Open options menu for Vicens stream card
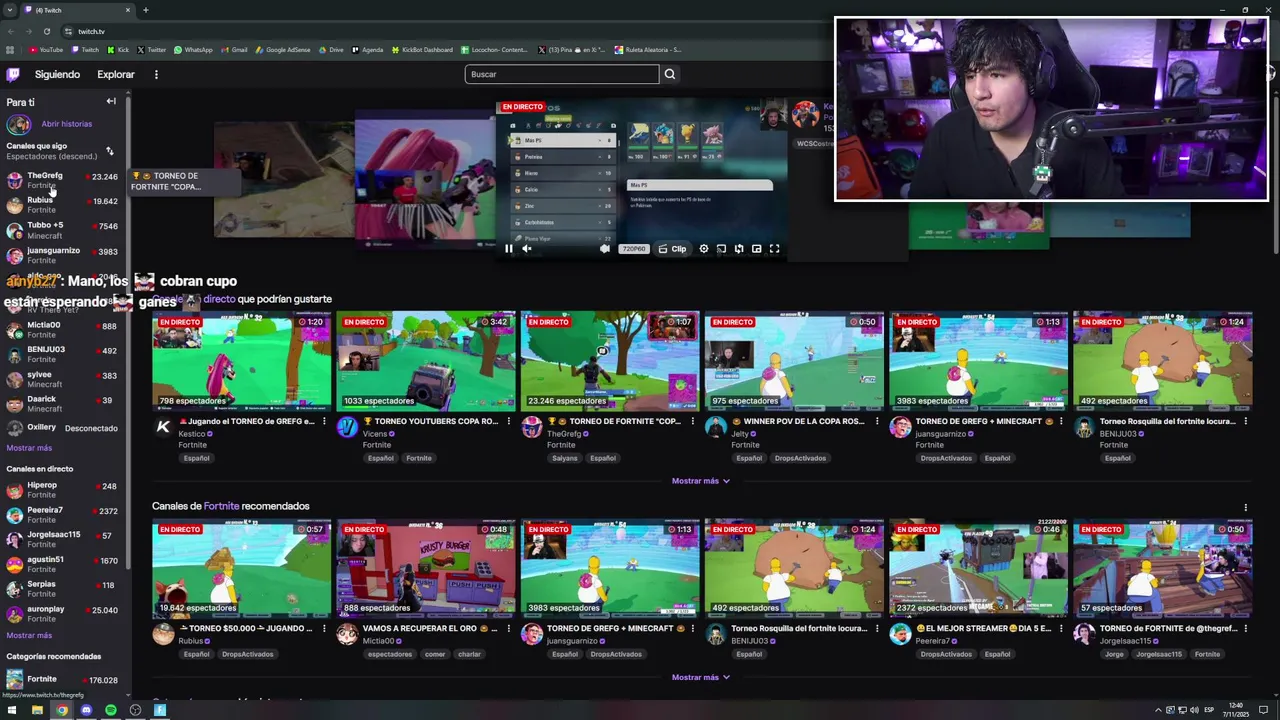 [508, 422]
